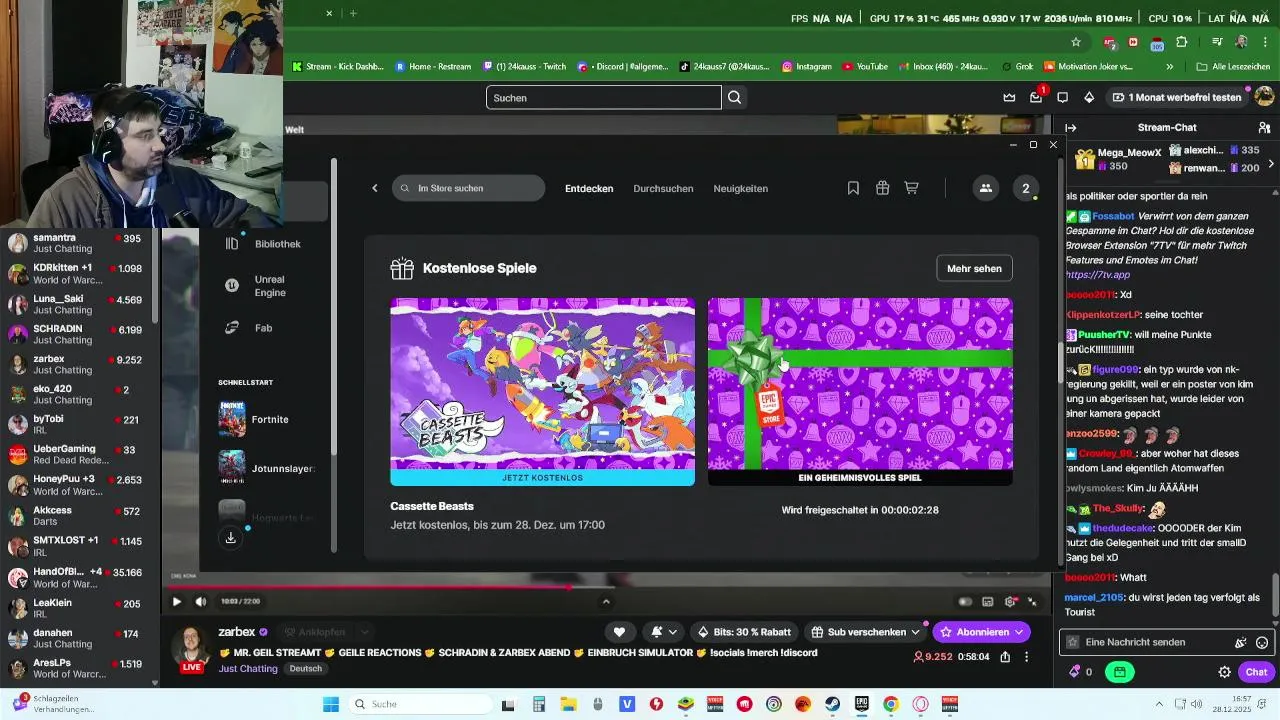Play the Twitch video player
Viewport: 1280px width, 720px height.
[x=177, y=601]
